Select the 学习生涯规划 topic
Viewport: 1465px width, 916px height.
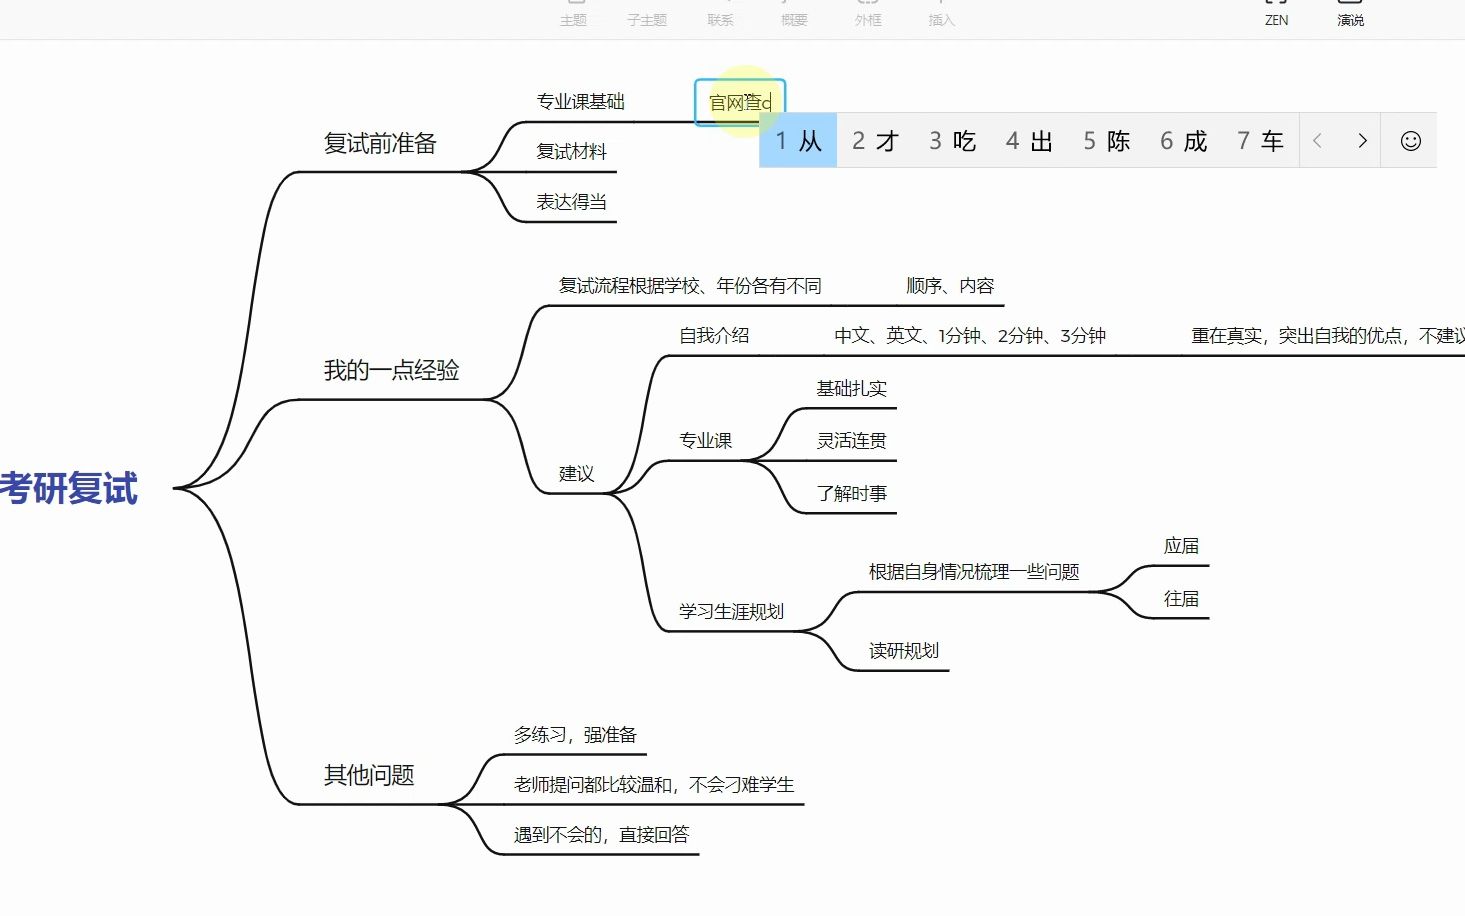[731, 612]
